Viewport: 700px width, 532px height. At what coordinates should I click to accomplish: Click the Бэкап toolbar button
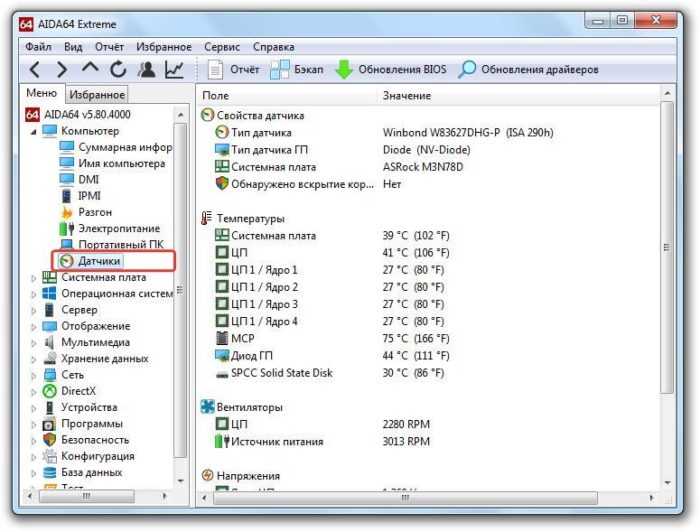click(297, 70)
